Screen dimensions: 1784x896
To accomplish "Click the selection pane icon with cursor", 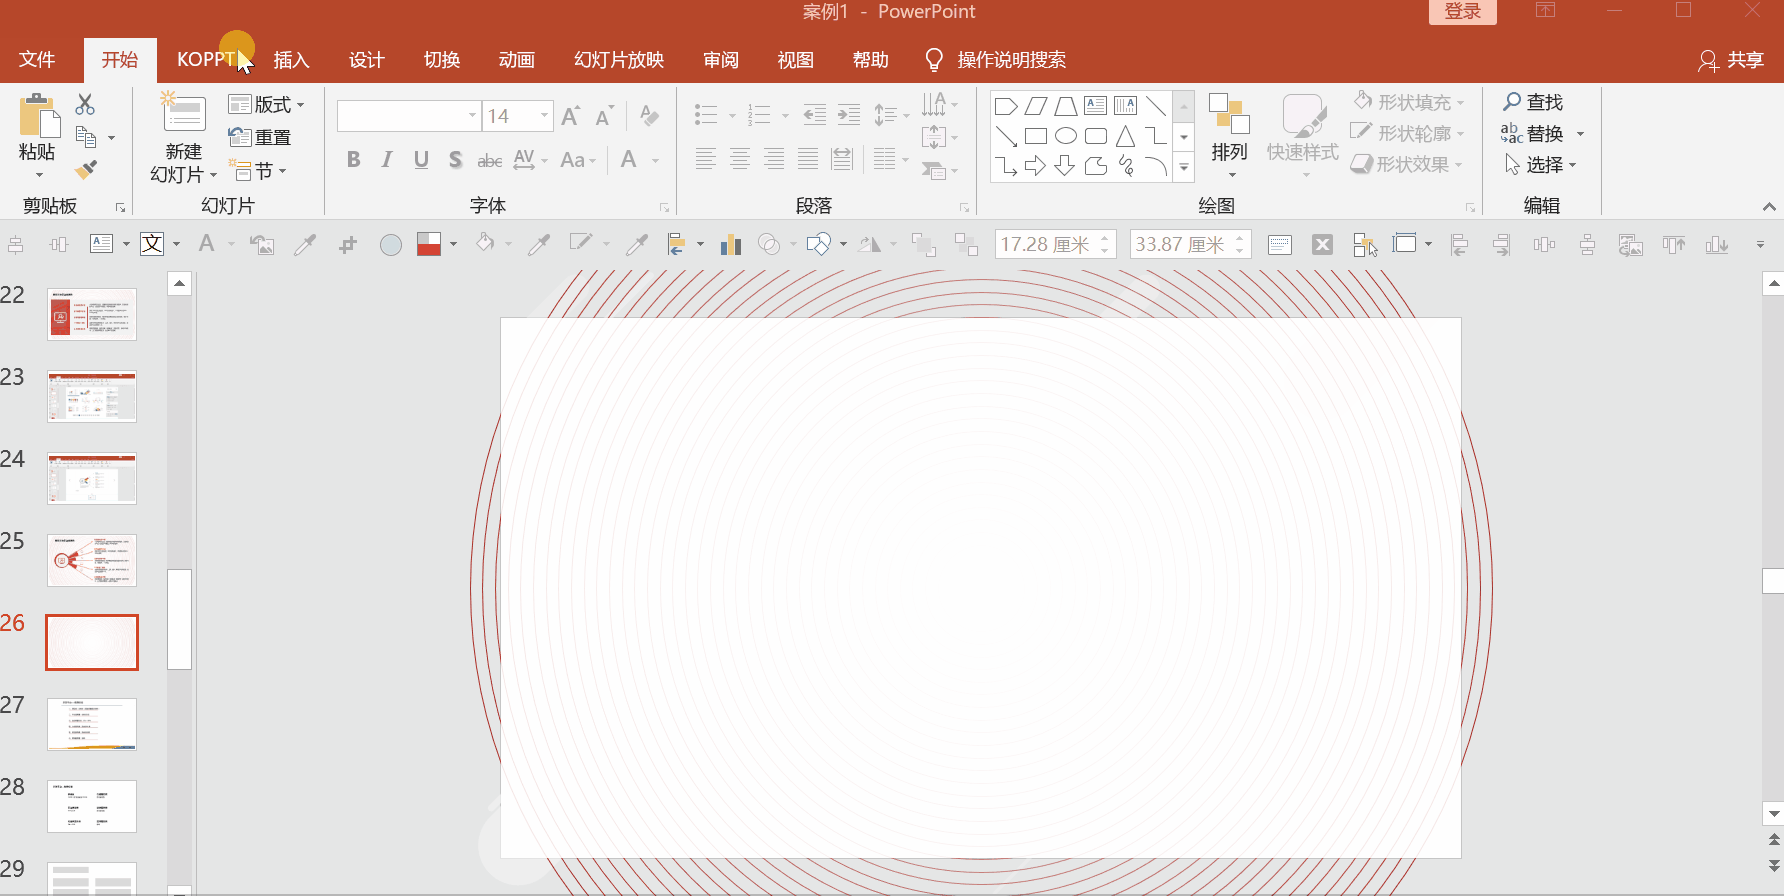I will pyautogui.click(x=1365, y=245).
